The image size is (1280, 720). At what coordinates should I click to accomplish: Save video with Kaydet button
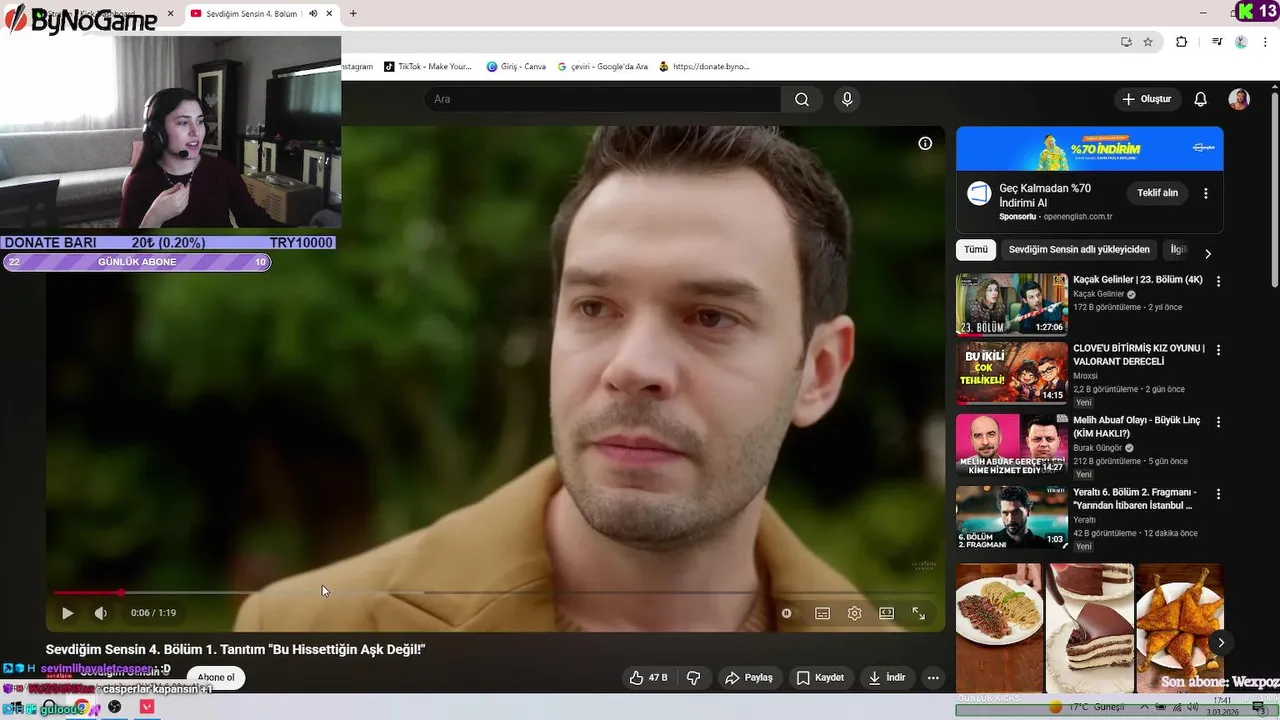click(x=820, y=677)
